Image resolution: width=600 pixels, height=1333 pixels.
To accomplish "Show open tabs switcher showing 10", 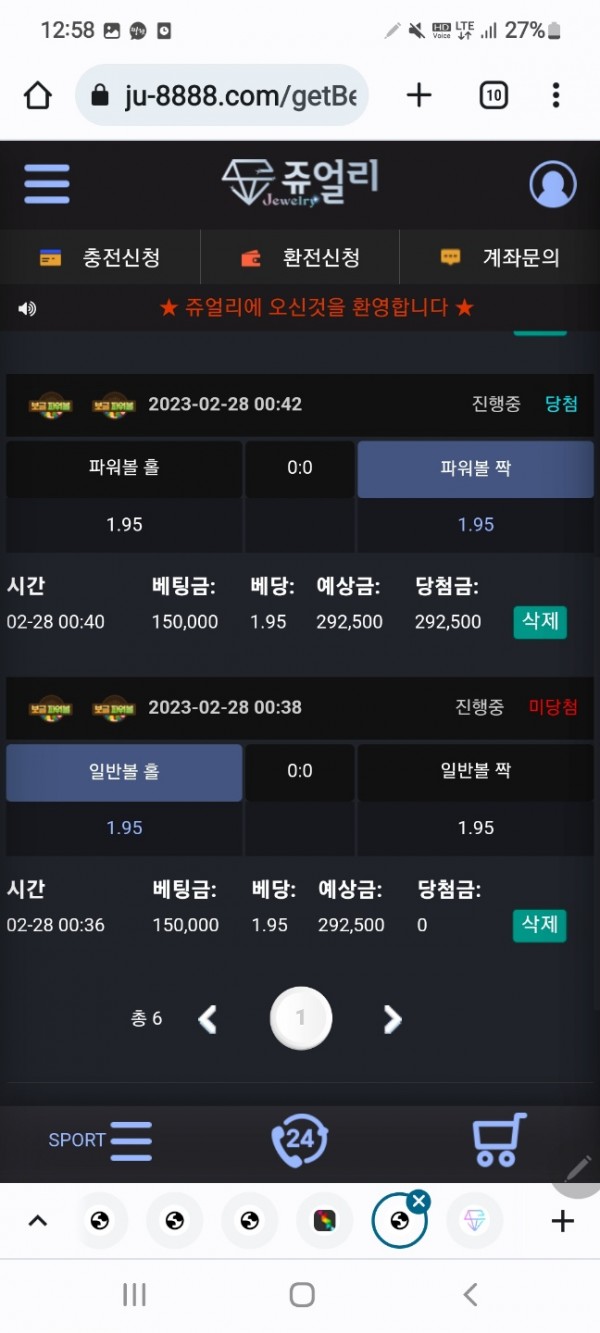I will click(x=493, y=95).
